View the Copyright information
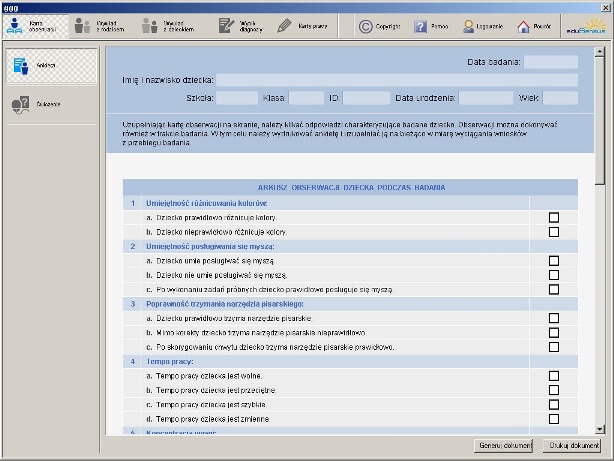Screen dimensions: 614x461 [379, 26]
